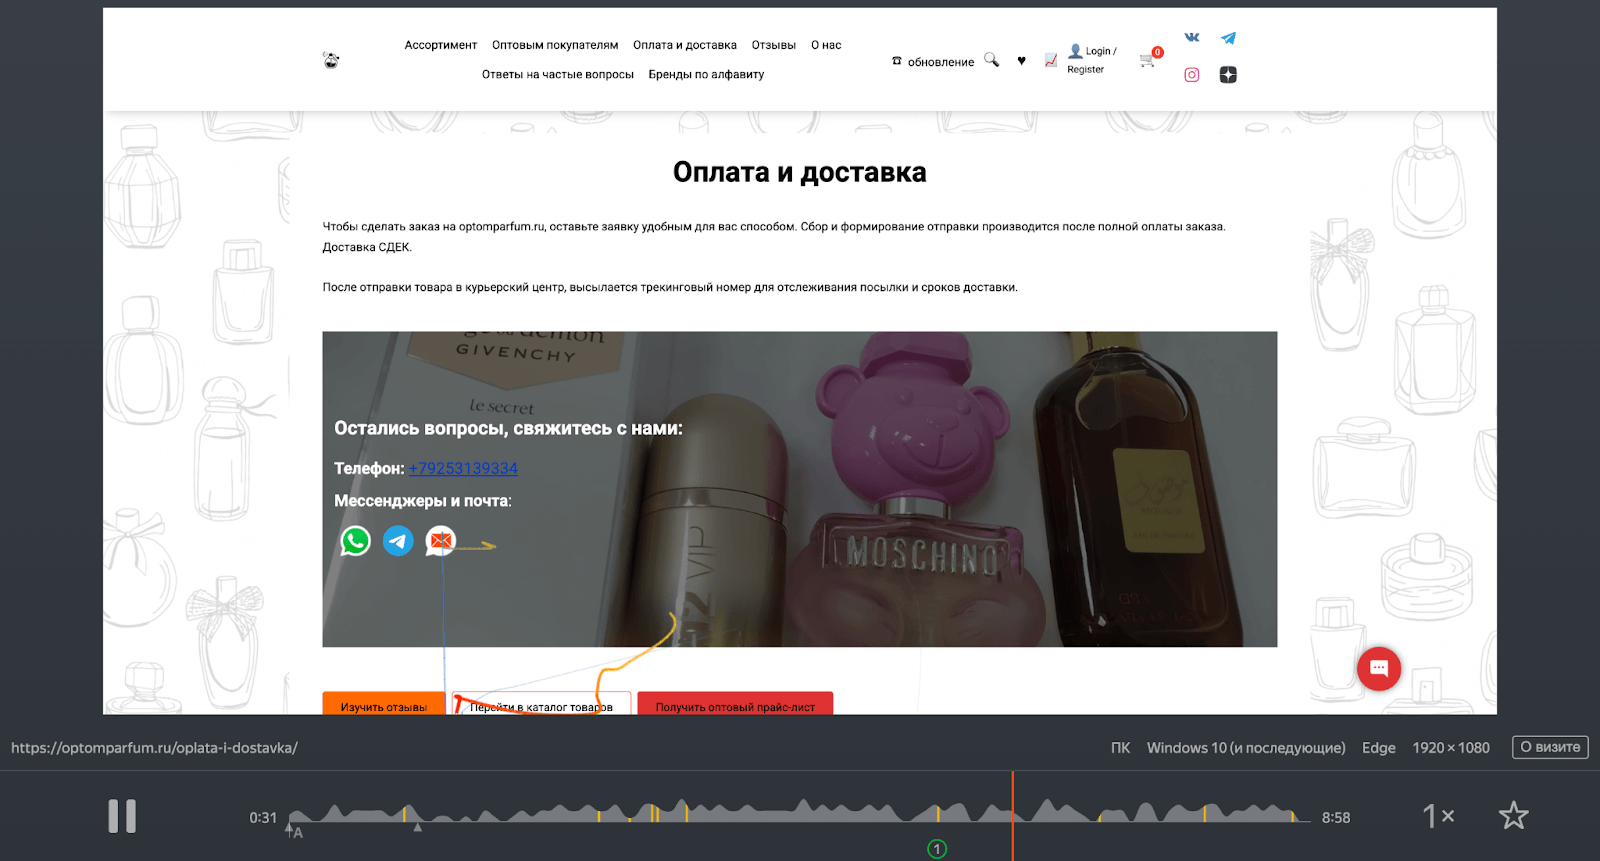Screen dimensions: 1600x861
Task: Change the 1× playback speed
Action: (x=1438, y=816)
